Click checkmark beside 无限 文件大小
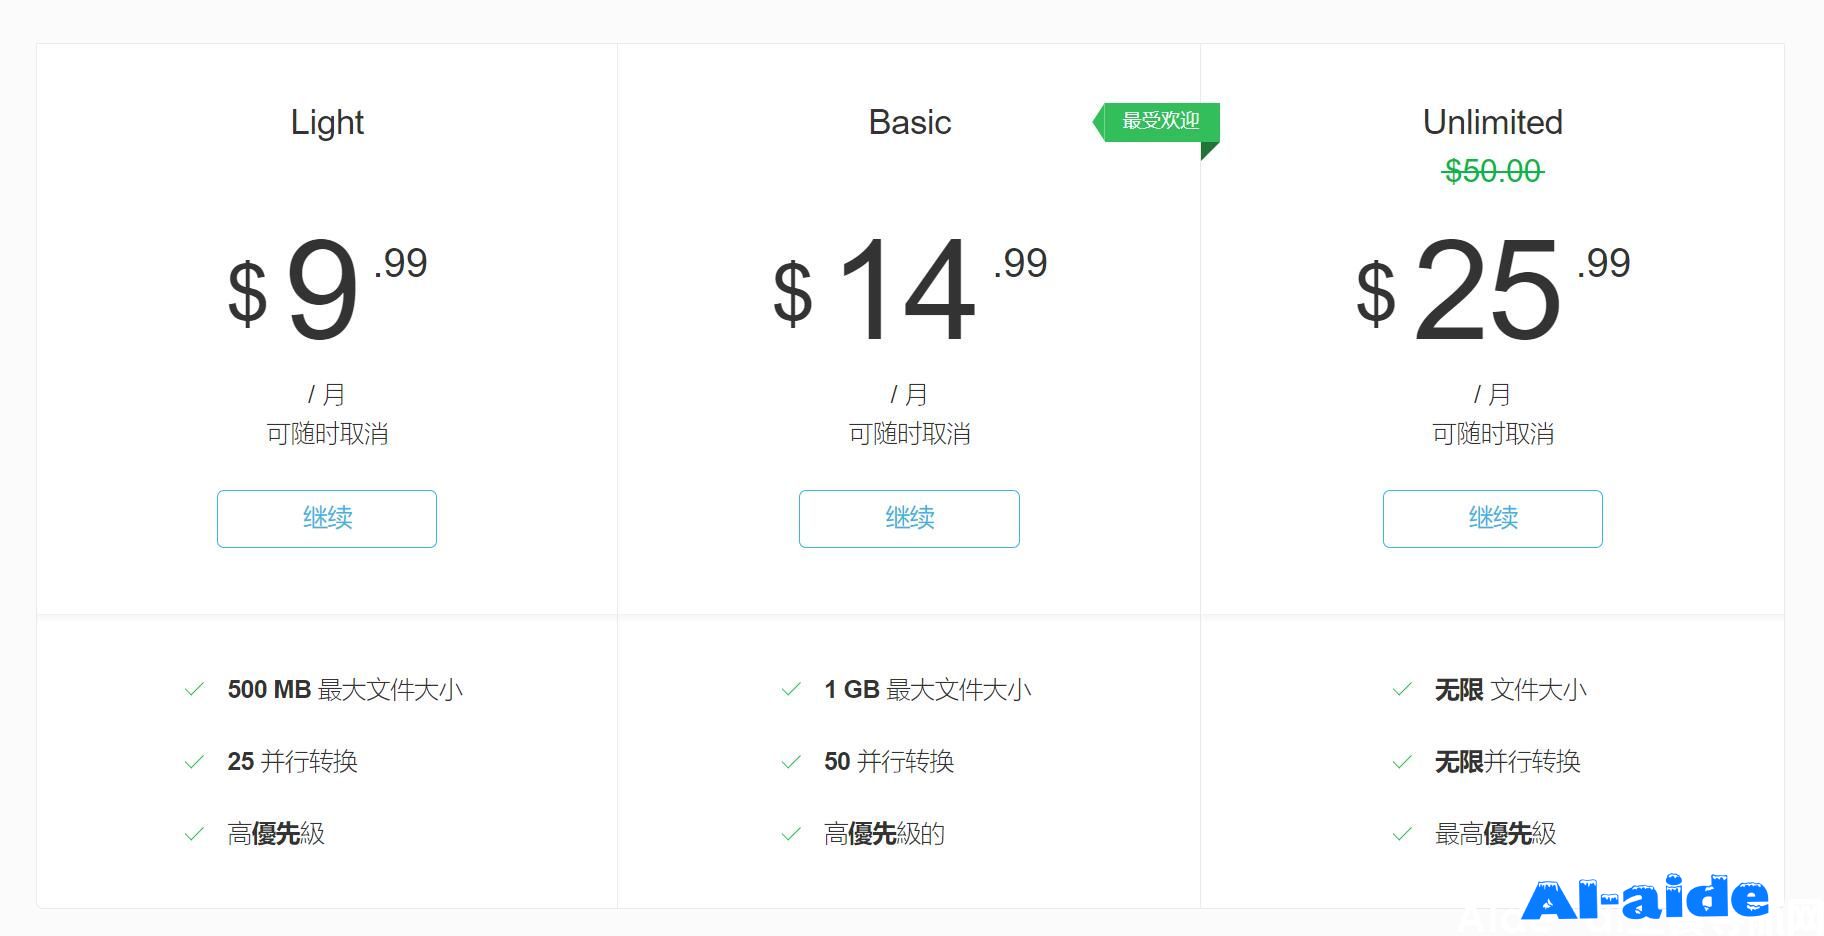This screenshot has width=1824, height=936. pos(1402,689)
